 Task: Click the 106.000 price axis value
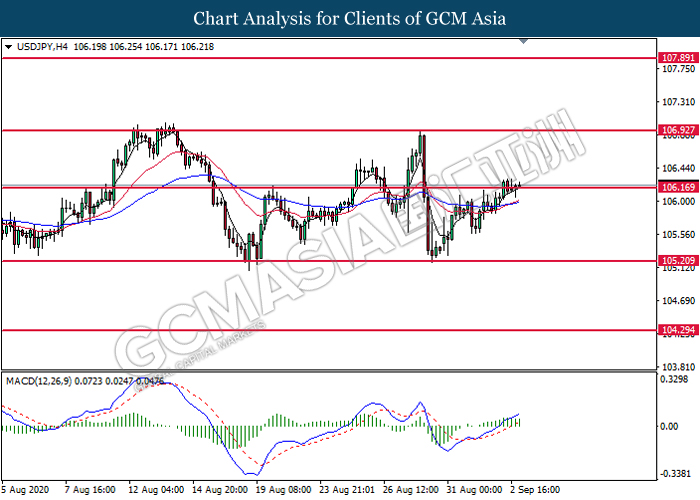point(678,201)
